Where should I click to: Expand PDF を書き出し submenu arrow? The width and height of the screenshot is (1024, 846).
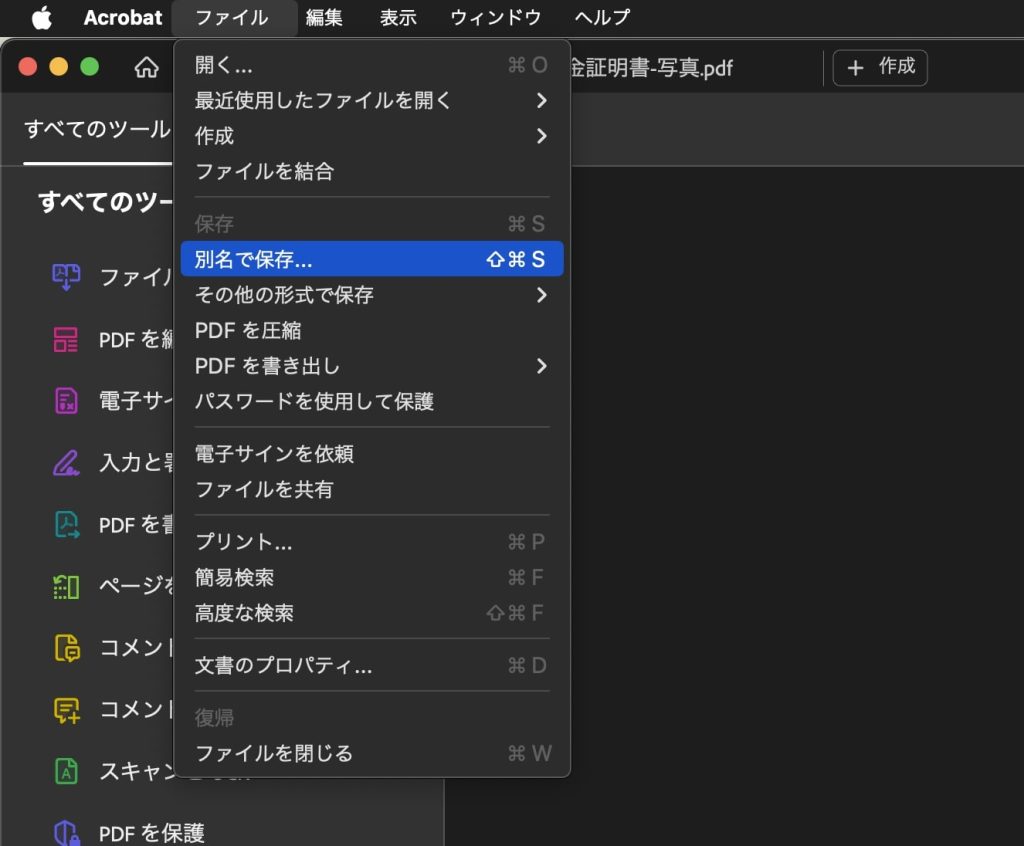[541, 366]
